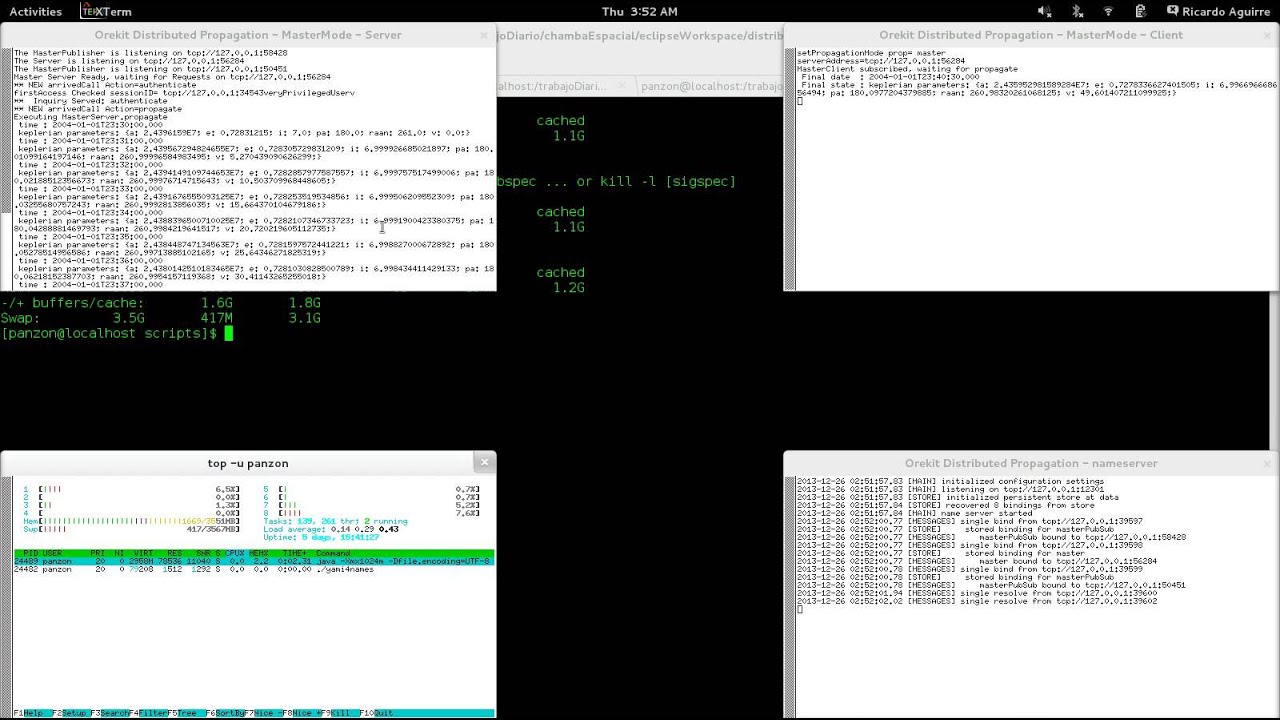Click the Swp usage bar in htop
Viewport: 1280px width, 720px height.
[x=131, y=529]
